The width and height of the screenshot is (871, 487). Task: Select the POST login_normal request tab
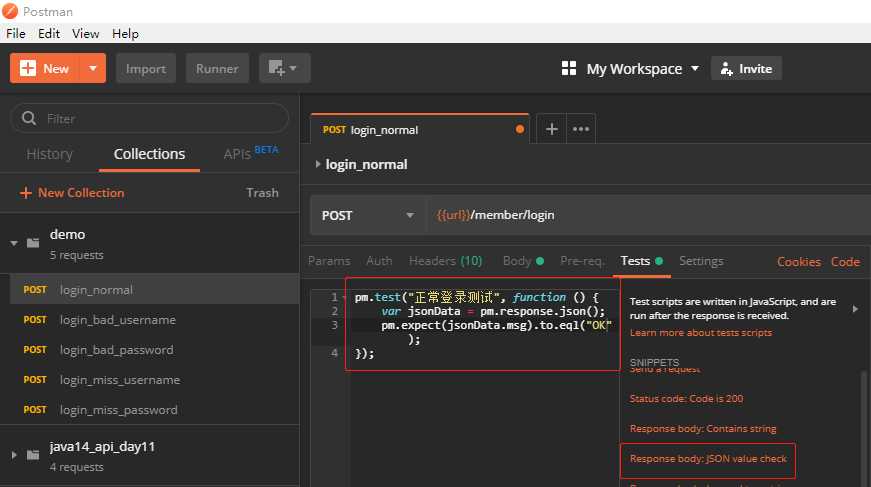[x=419, y=129]
